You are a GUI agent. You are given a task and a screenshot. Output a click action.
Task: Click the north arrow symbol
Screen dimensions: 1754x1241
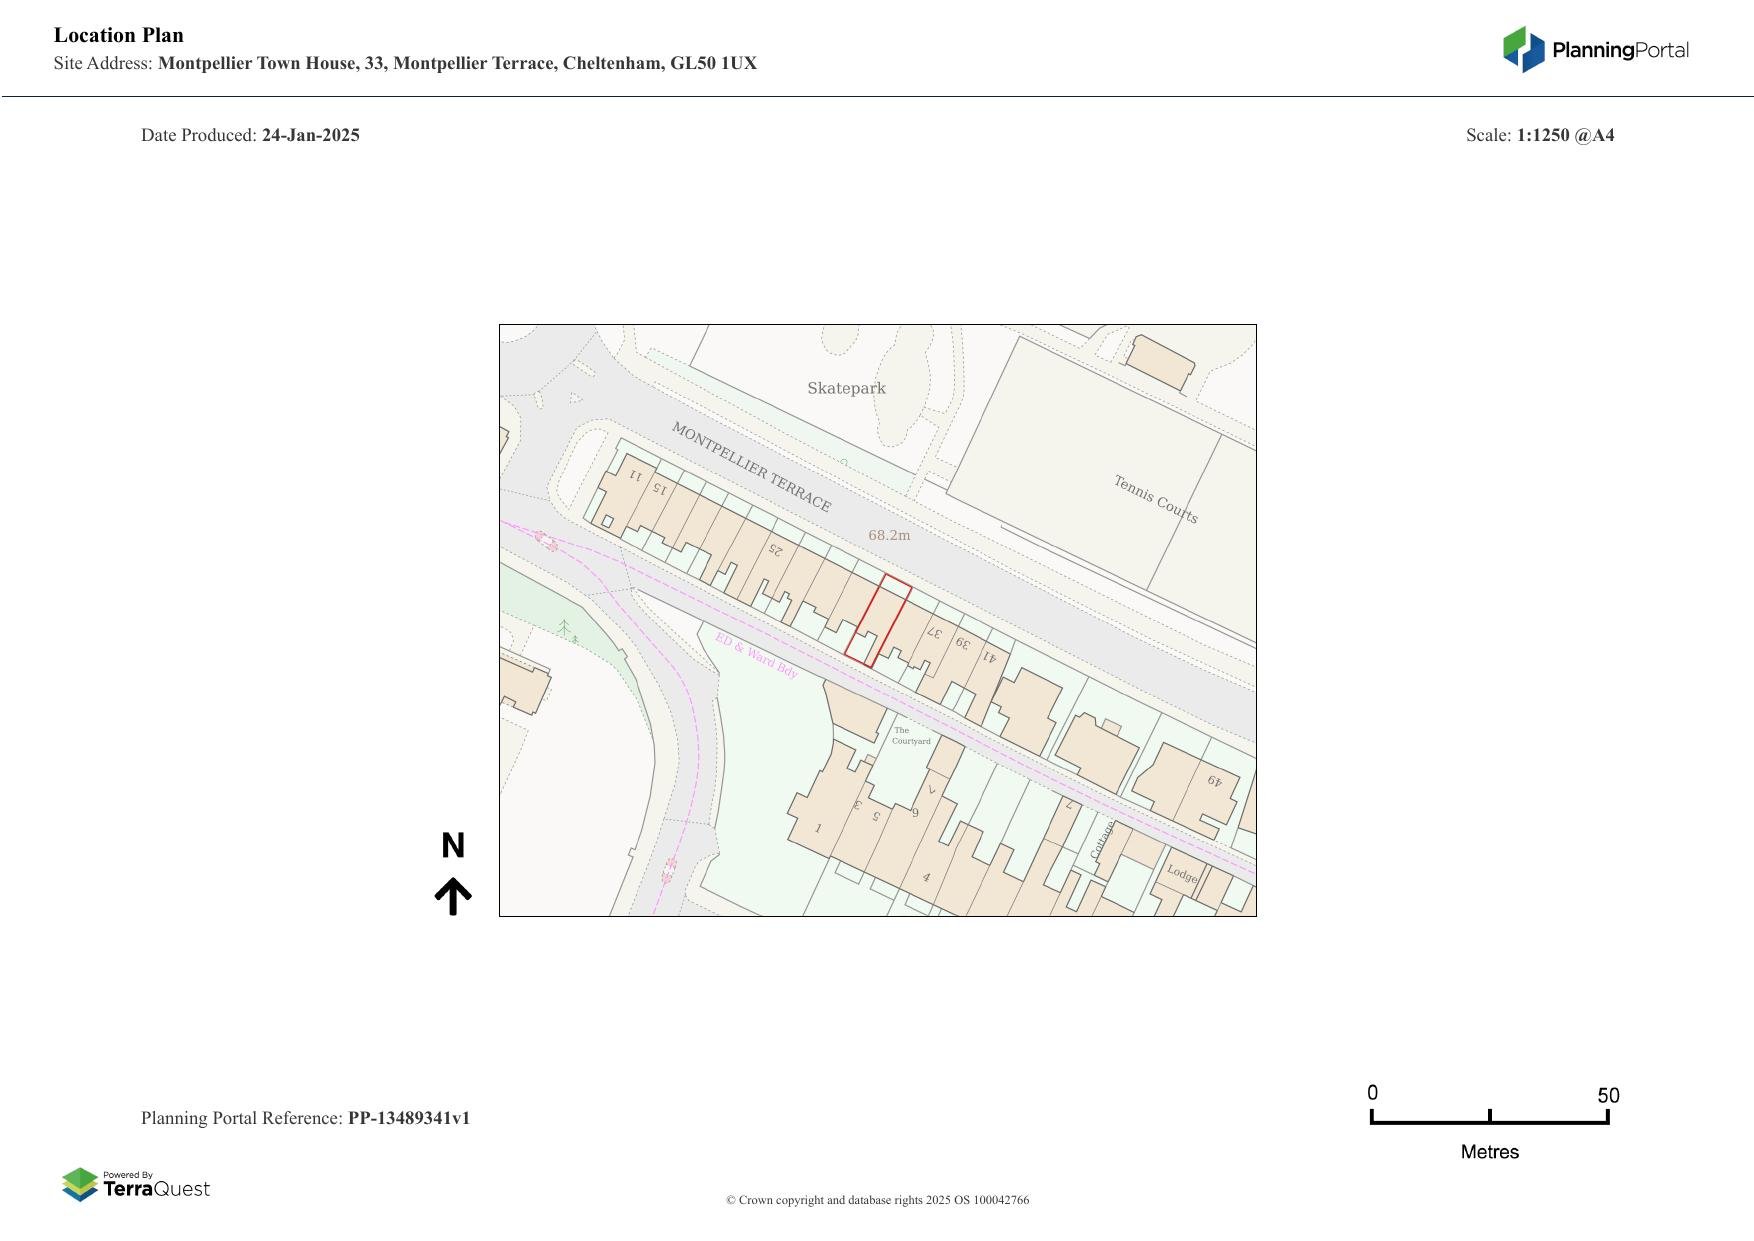(x=453, y=896)
